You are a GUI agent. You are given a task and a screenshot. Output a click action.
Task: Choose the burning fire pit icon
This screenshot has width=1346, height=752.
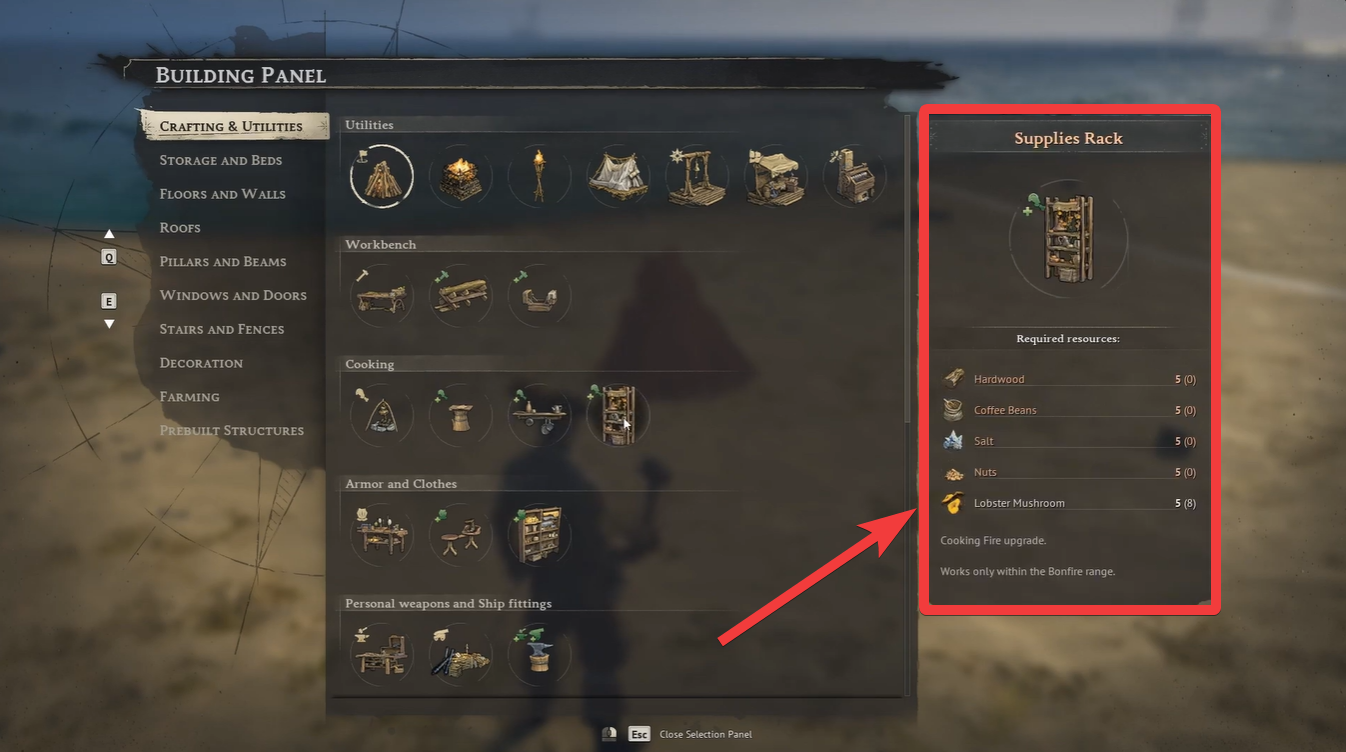pyautogui.click(x=461, y=177)
